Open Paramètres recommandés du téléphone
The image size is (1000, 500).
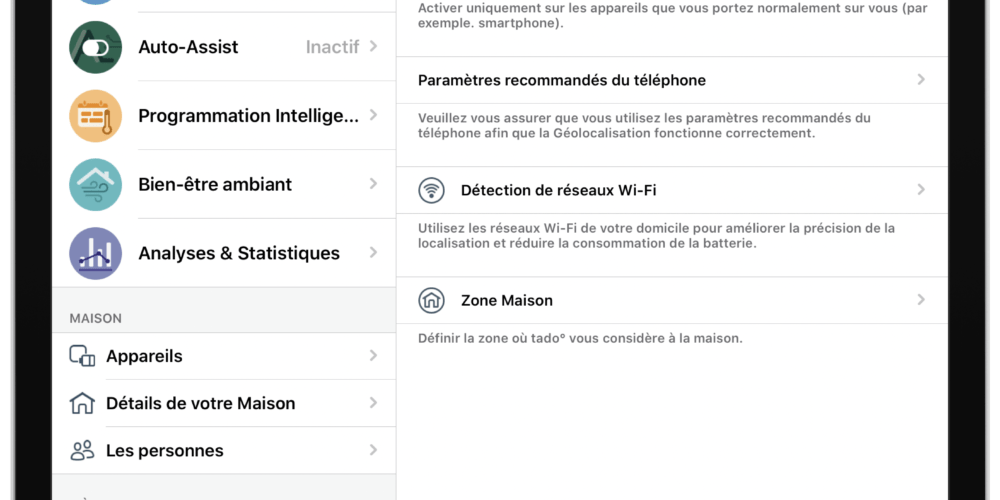[672, 80]
